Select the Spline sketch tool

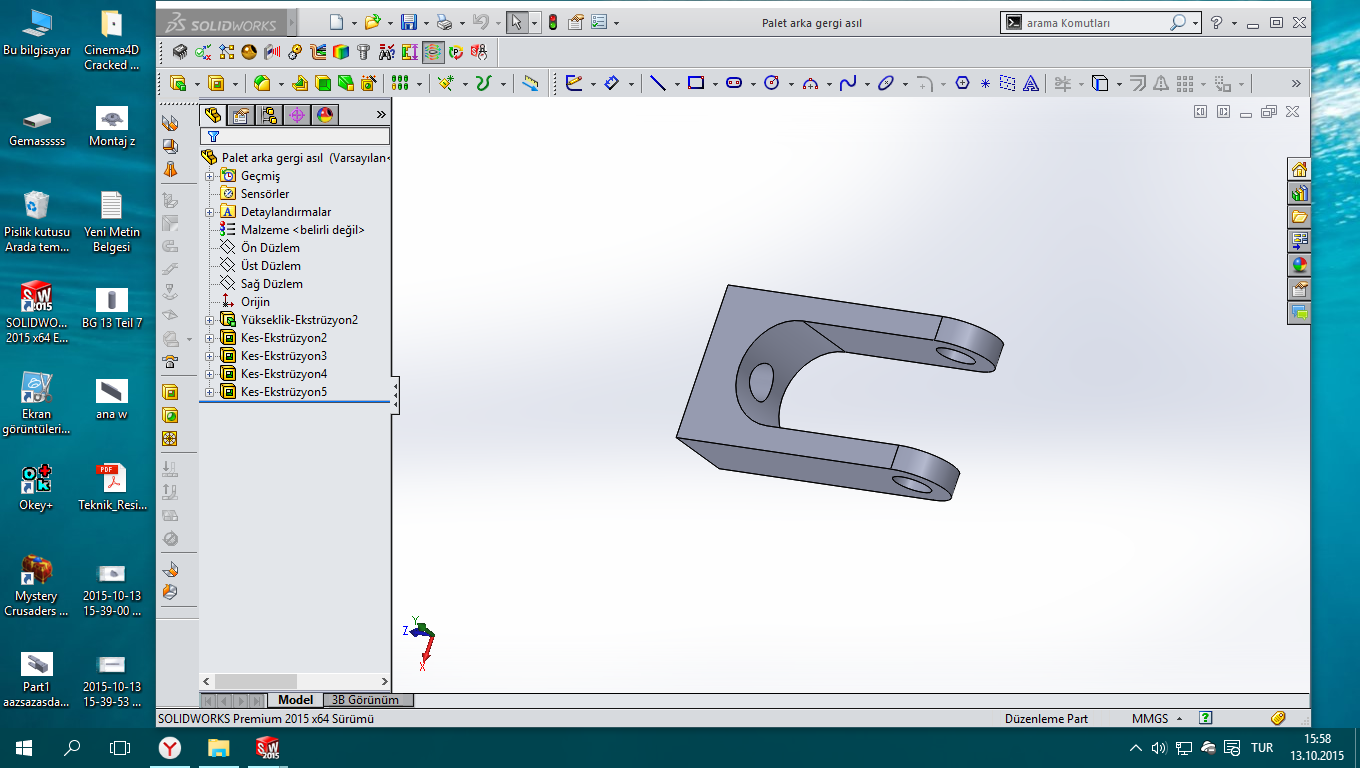point(847,84)
